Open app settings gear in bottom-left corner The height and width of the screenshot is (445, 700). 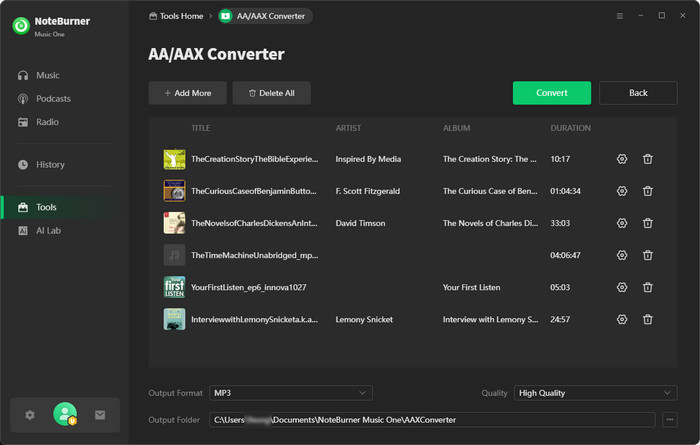(30, 414)
